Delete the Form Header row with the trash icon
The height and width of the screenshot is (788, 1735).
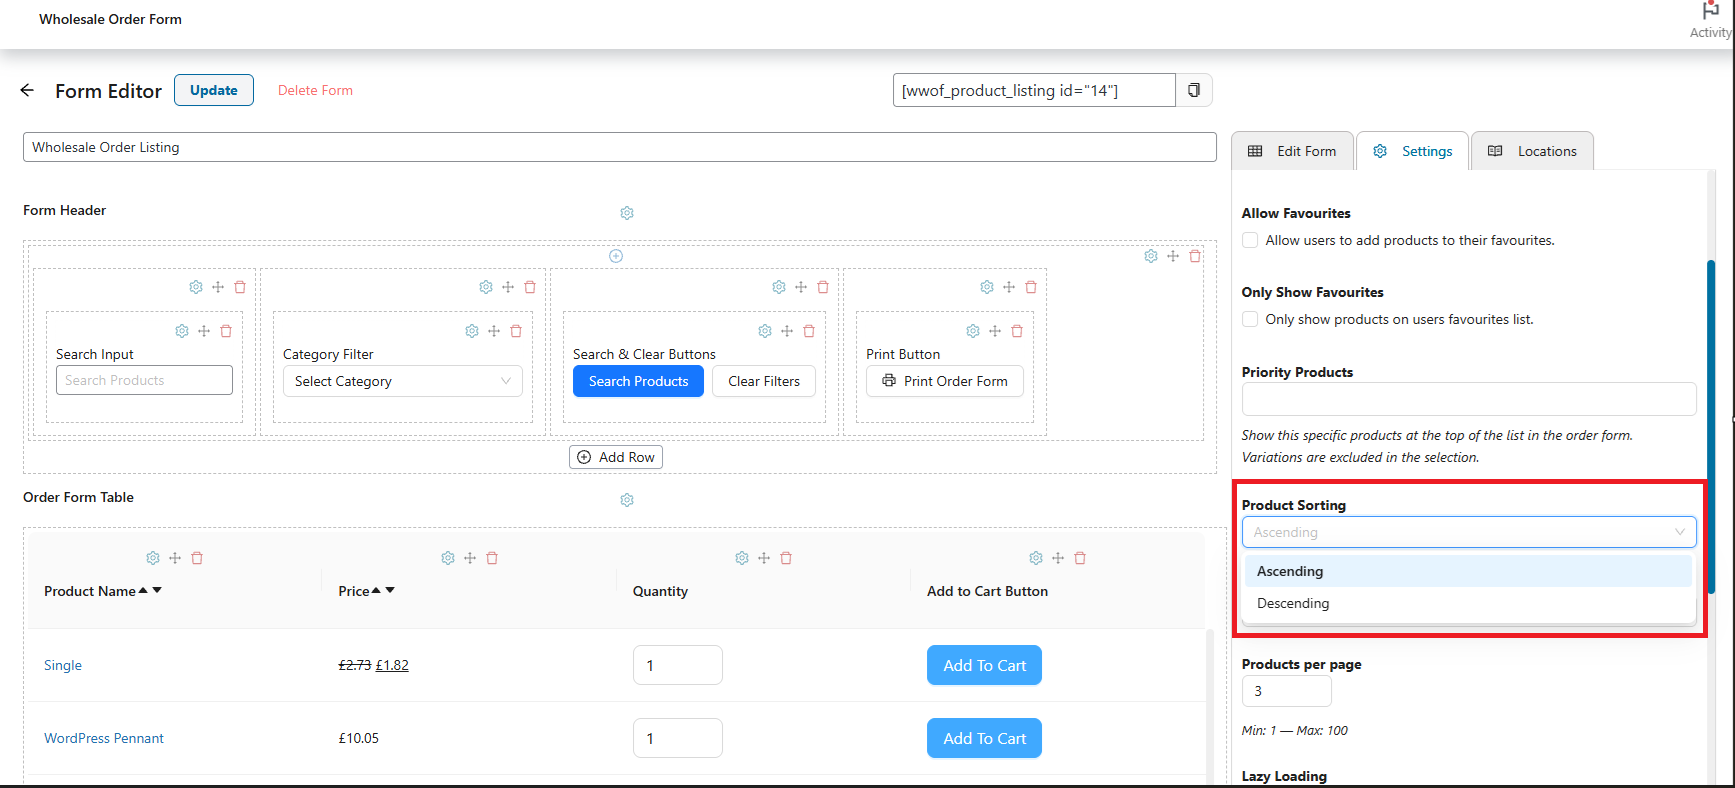click(x=1195, y=256)
